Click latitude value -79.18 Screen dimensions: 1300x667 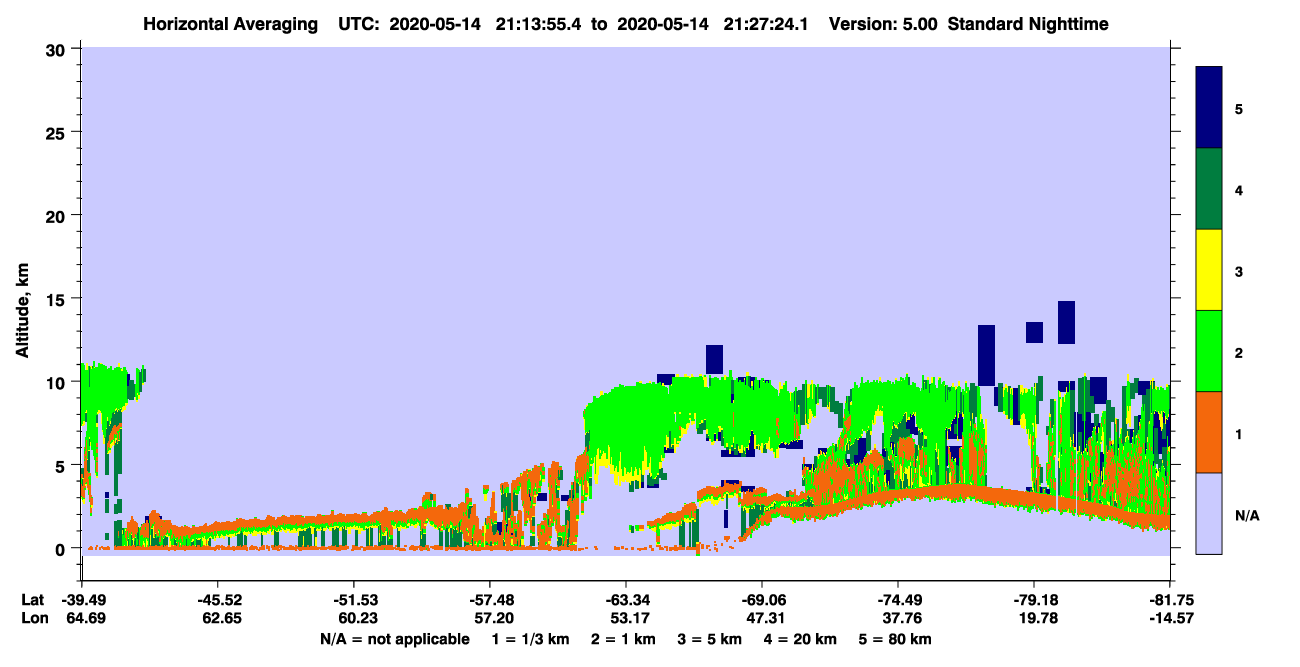point(1034,600)
